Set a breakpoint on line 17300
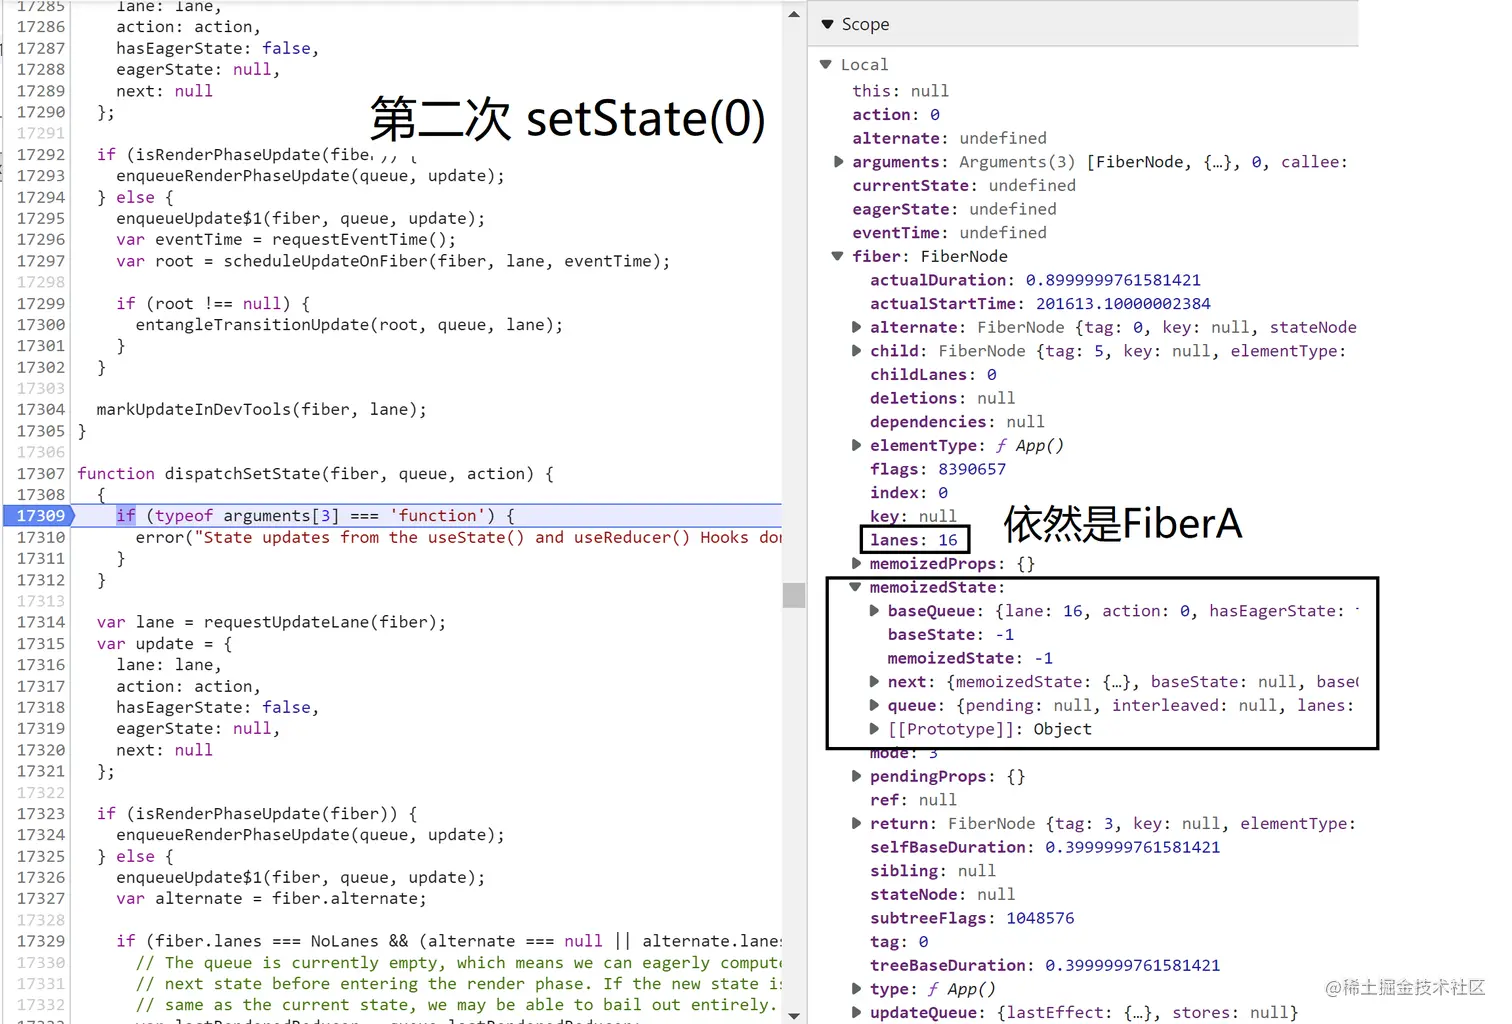 tap(40, 324)
